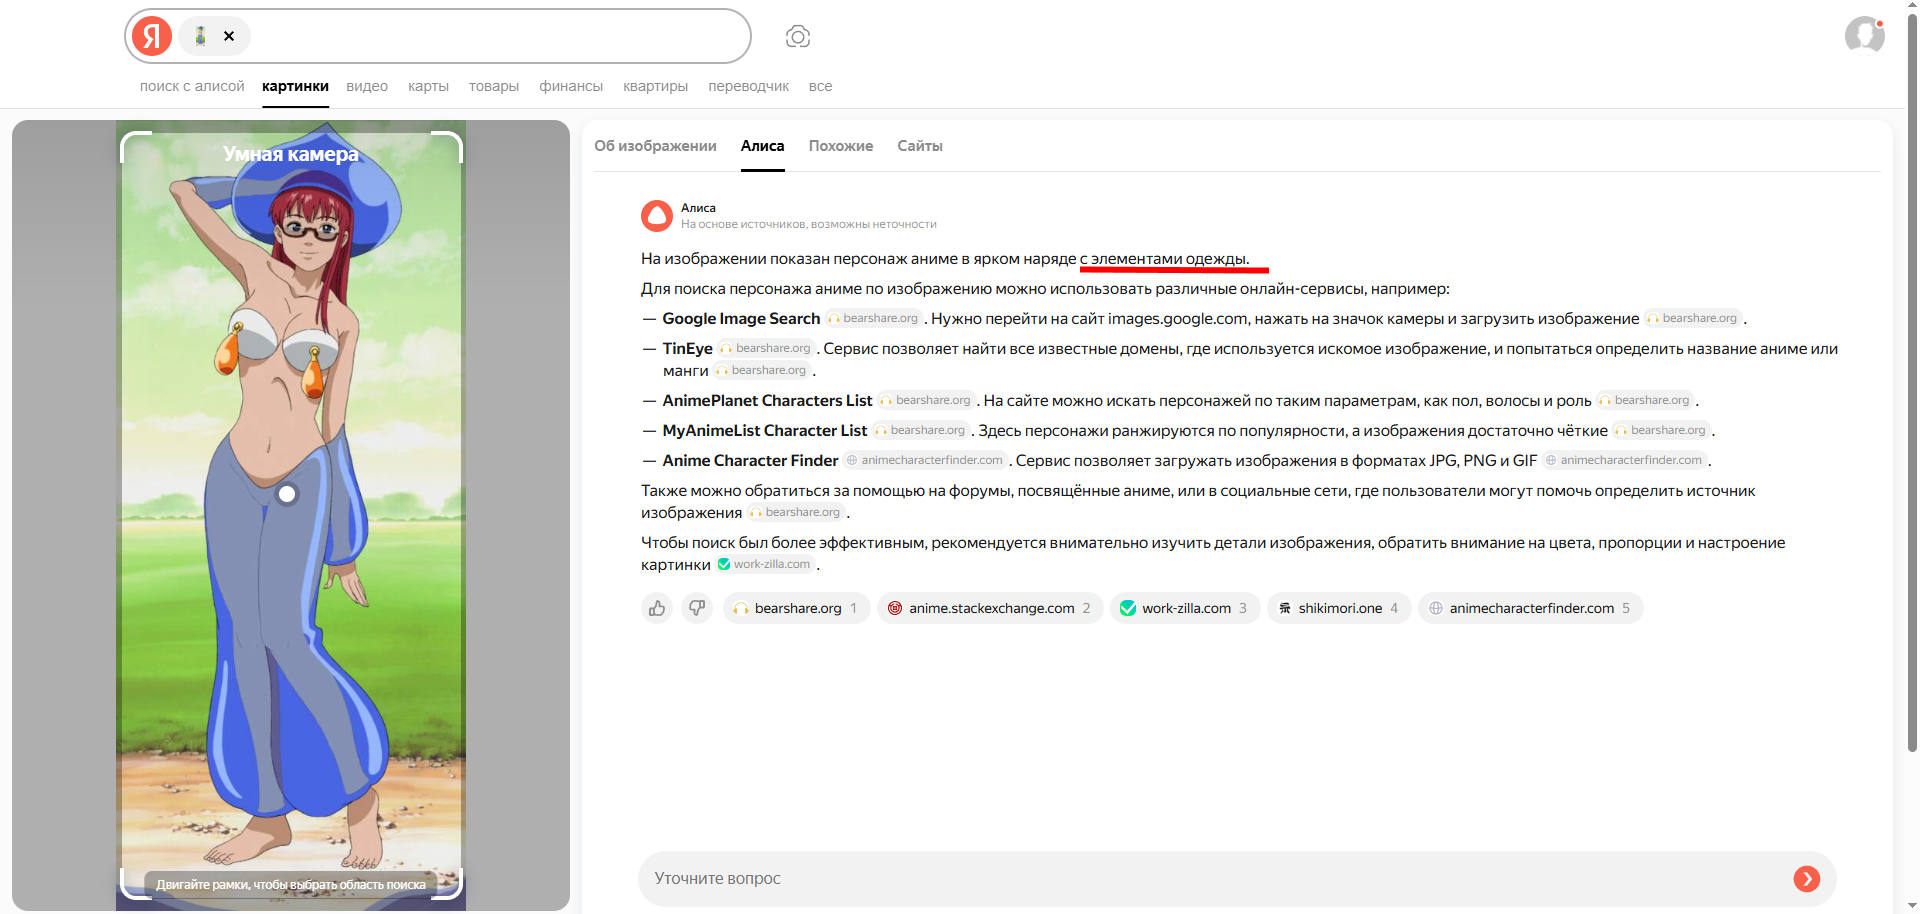Expand the все services menu

[x=820, y=86]
